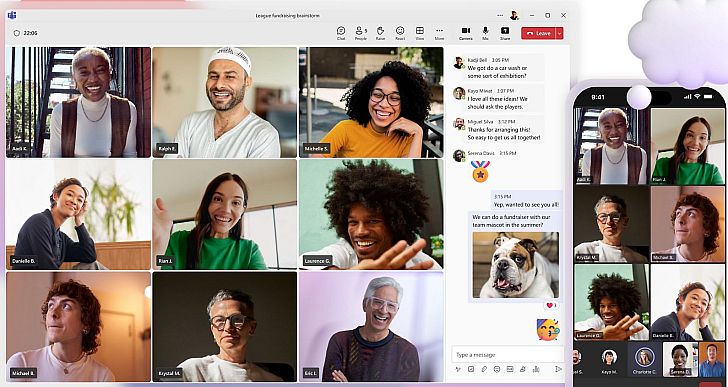728x387 pixels.
Task: Click the heart reaction on bulldog message
Action: 551,305
